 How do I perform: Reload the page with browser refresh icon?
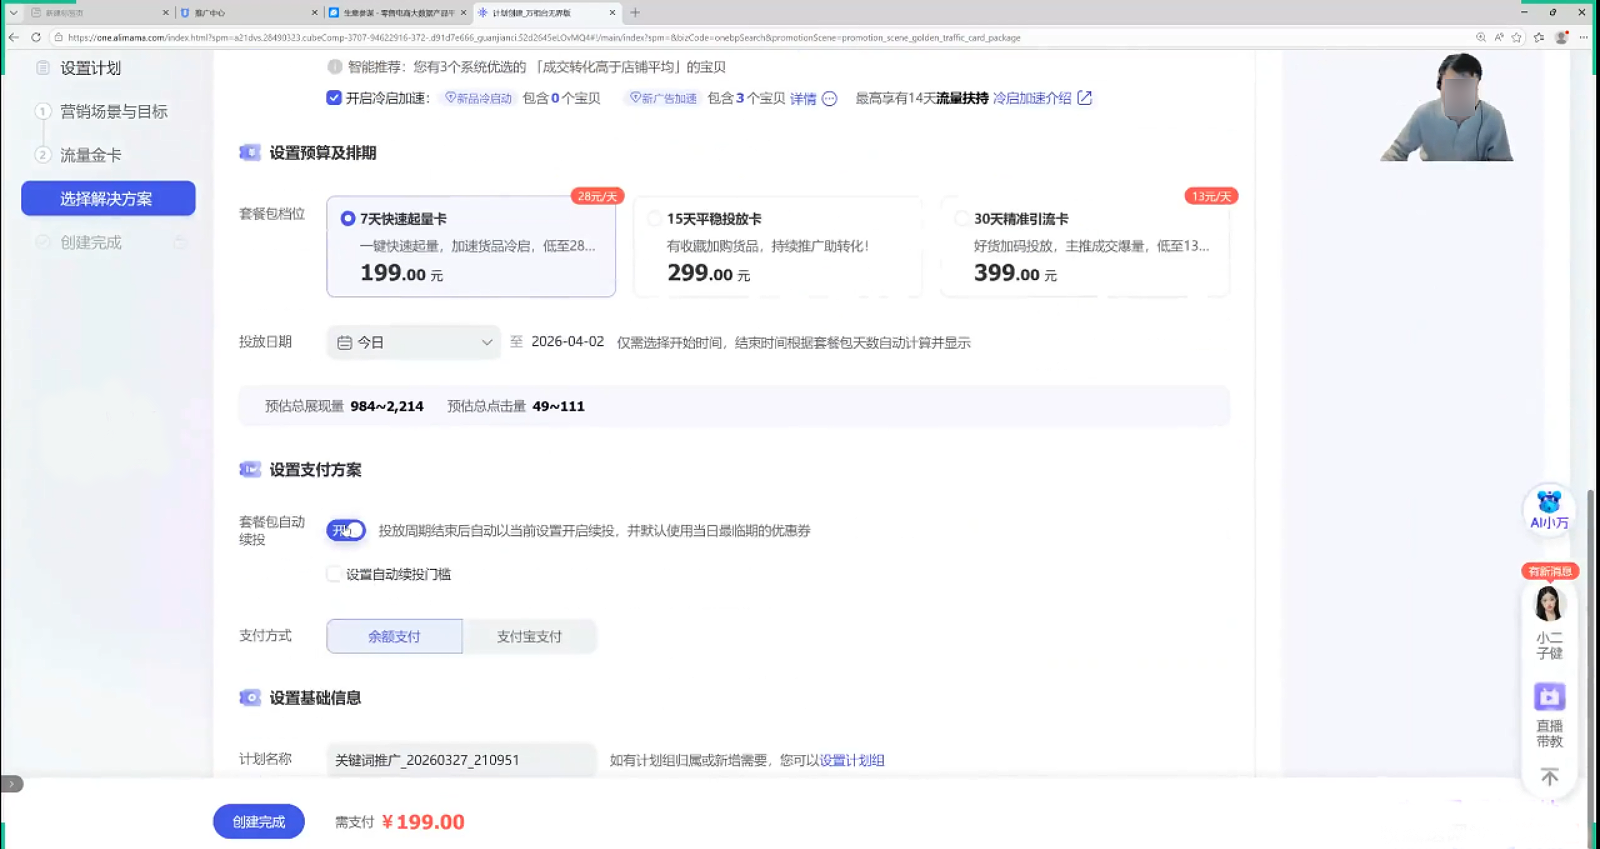click(x=36, y=38)
